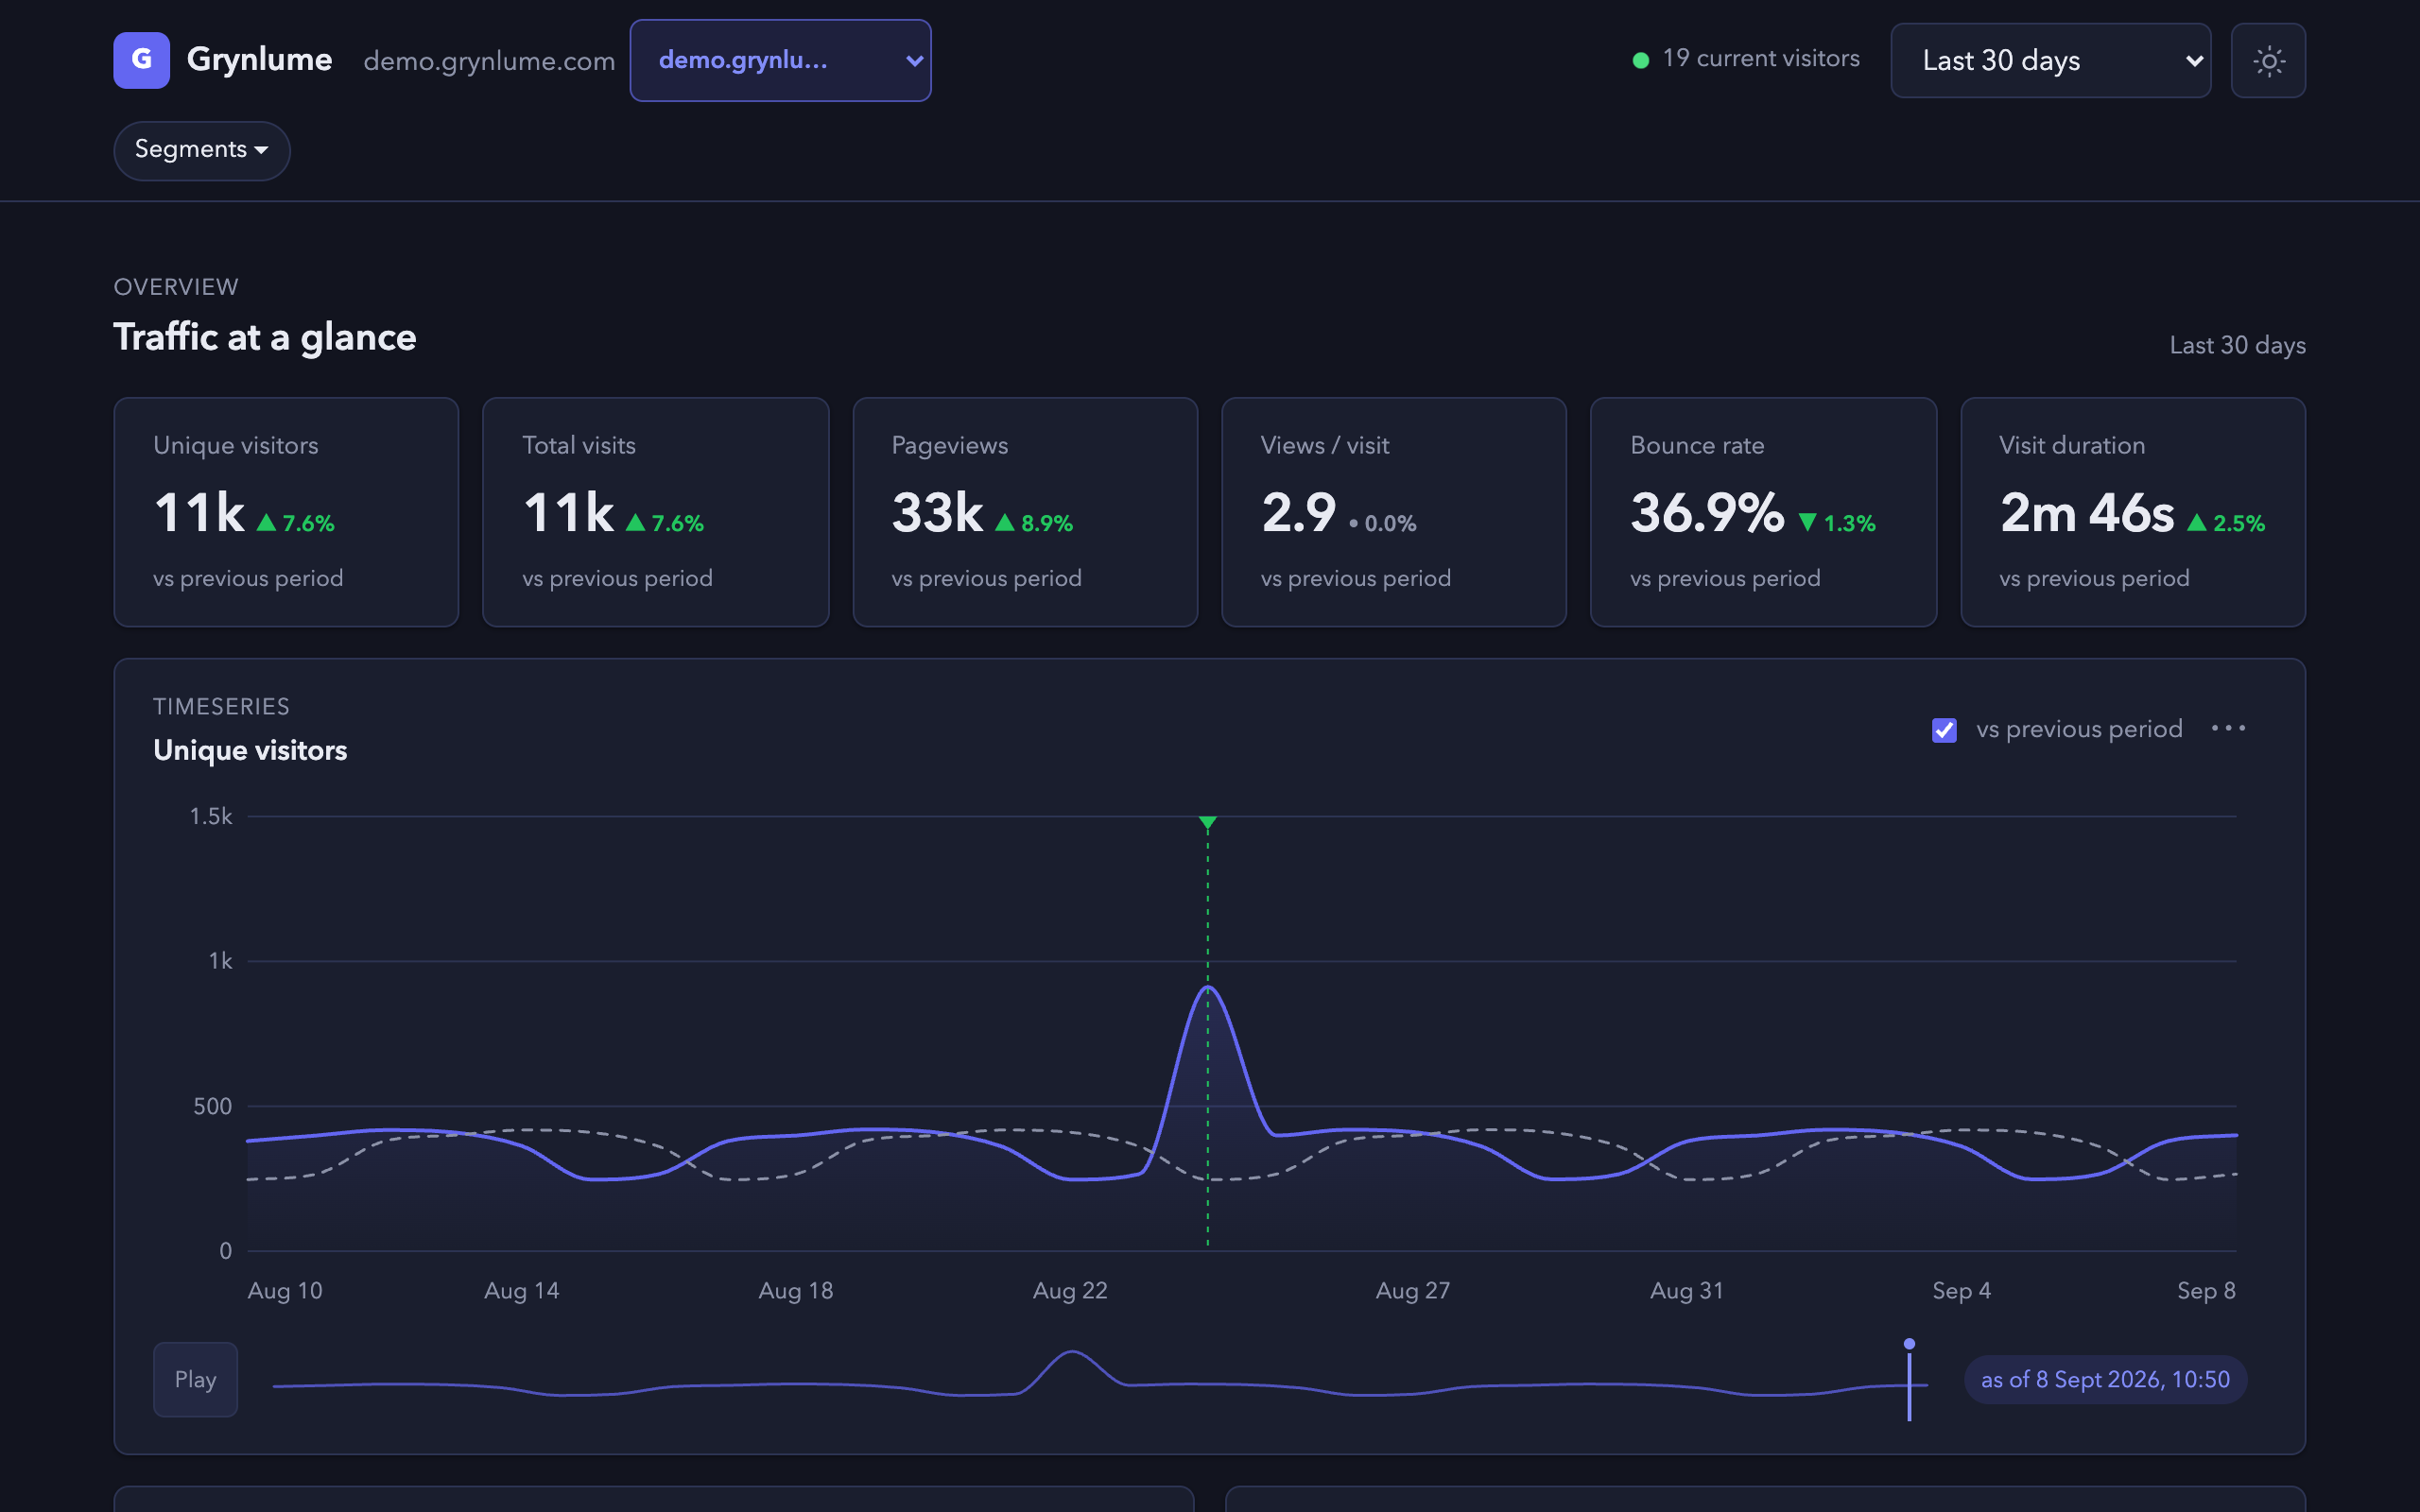Click the green annotation marker atop chart
This screenshot has width=2420, height=1512.
pos(1207,823)
